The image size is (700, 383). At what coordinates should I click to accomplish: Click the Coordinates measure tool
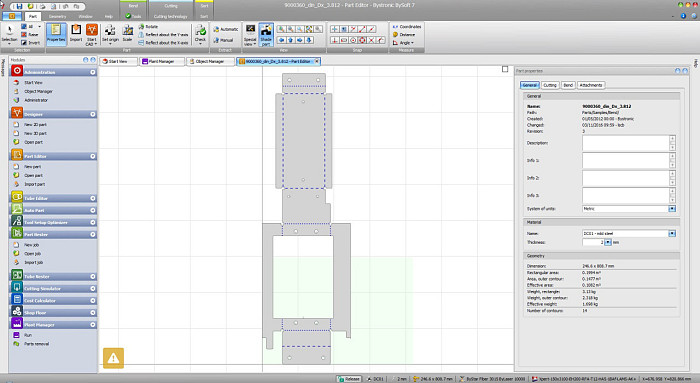click(x=407, y=27)
